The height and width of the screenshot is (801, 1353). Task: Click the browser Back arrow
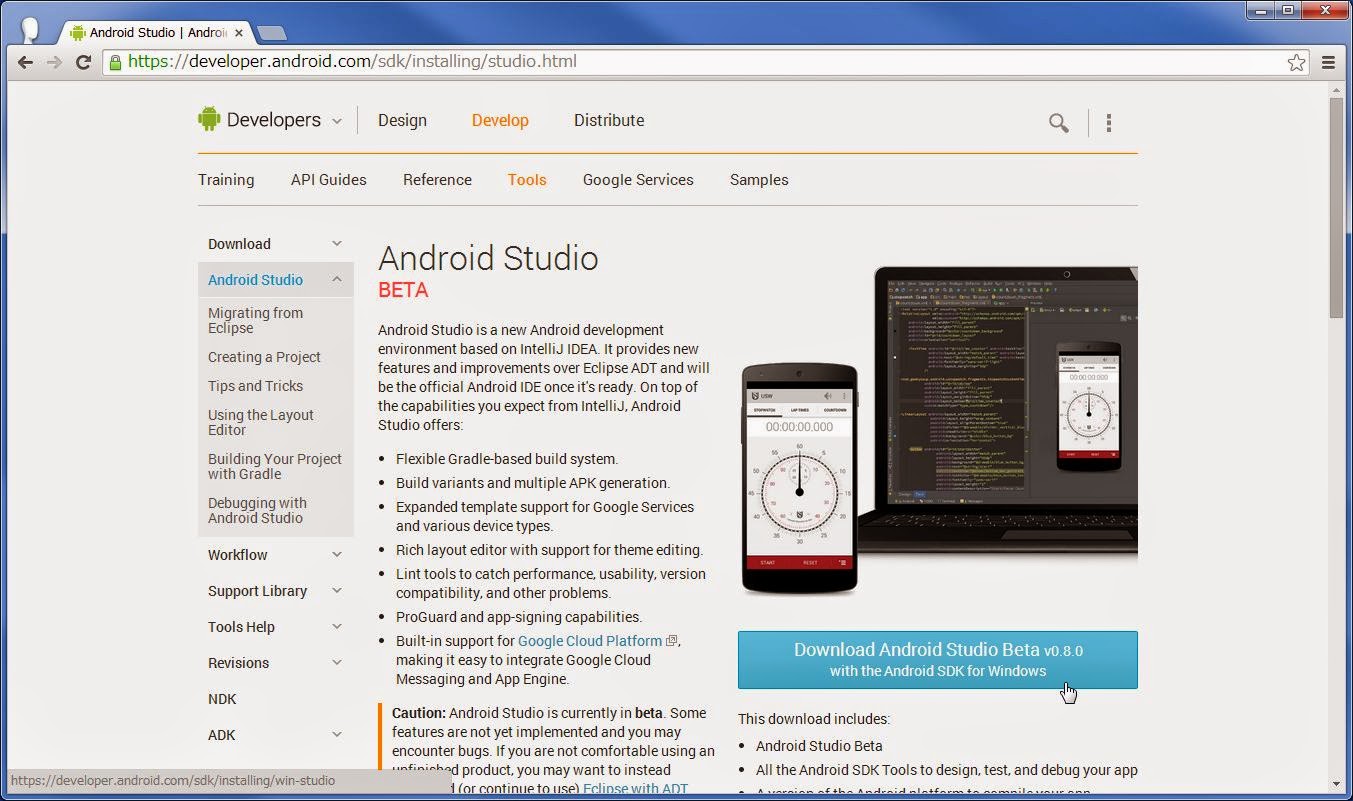[x=25, y=62]
